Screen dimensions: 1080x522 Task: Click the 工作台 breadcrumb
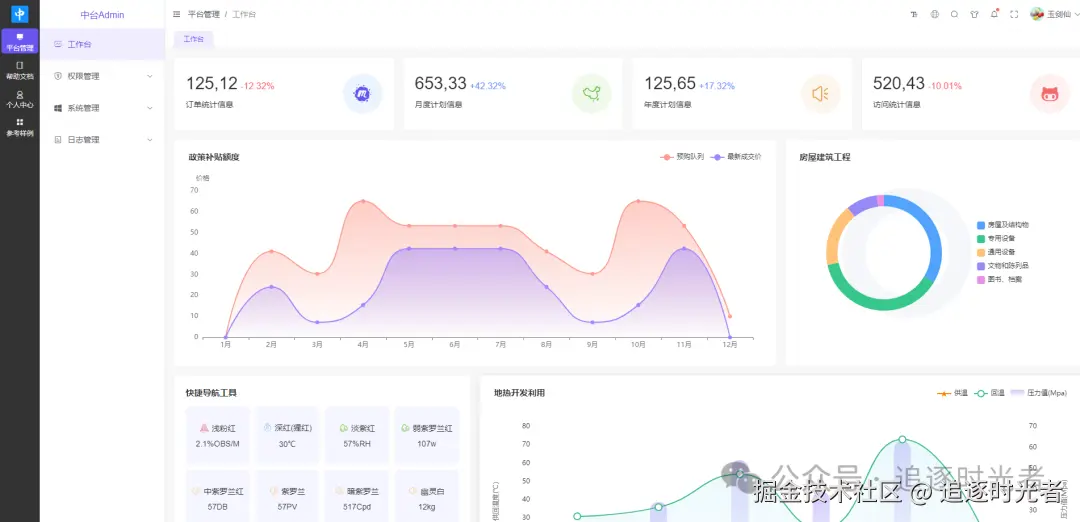244,14
